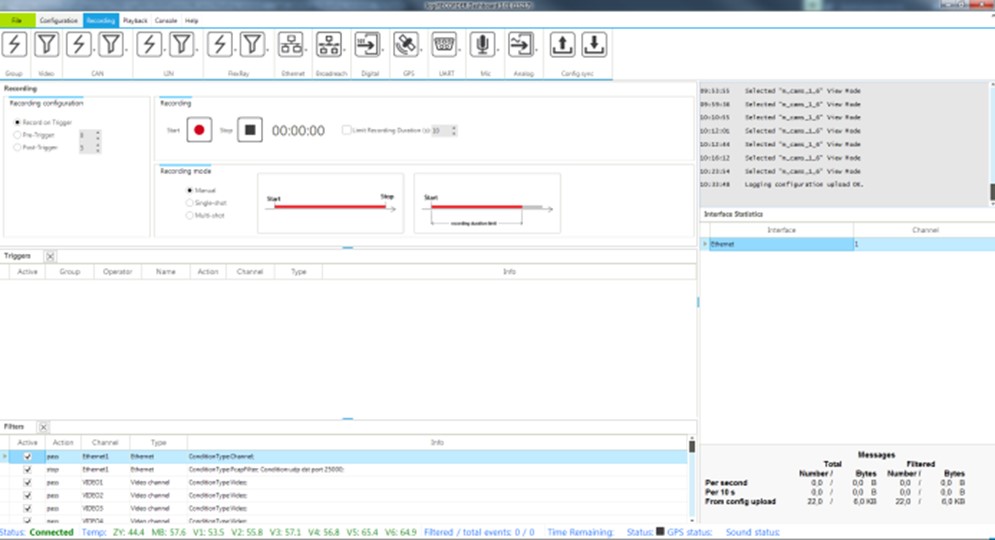The image size is (995, 540).
Task: Uncheck Active for VIDEO1 filter row
Action: pos(27,483)
